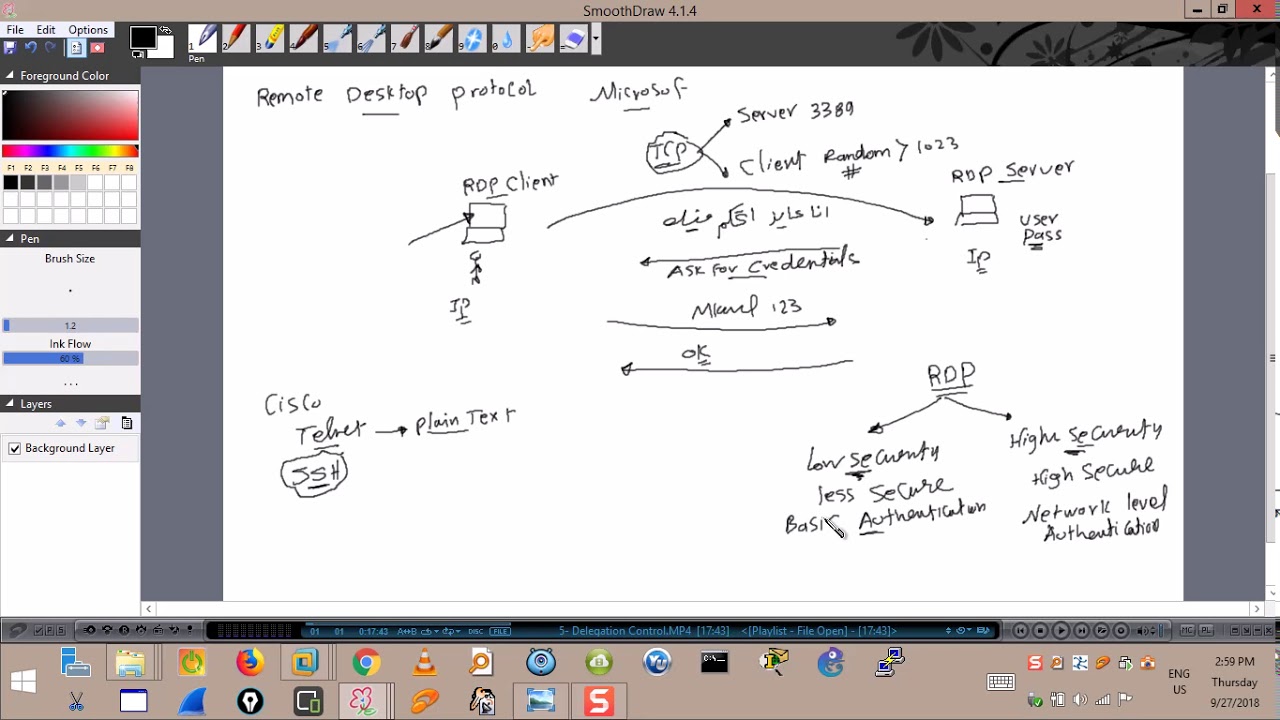Select the Eraser tool
The width and height of the screenshot is (1280, 720).
tap(574, 39)
